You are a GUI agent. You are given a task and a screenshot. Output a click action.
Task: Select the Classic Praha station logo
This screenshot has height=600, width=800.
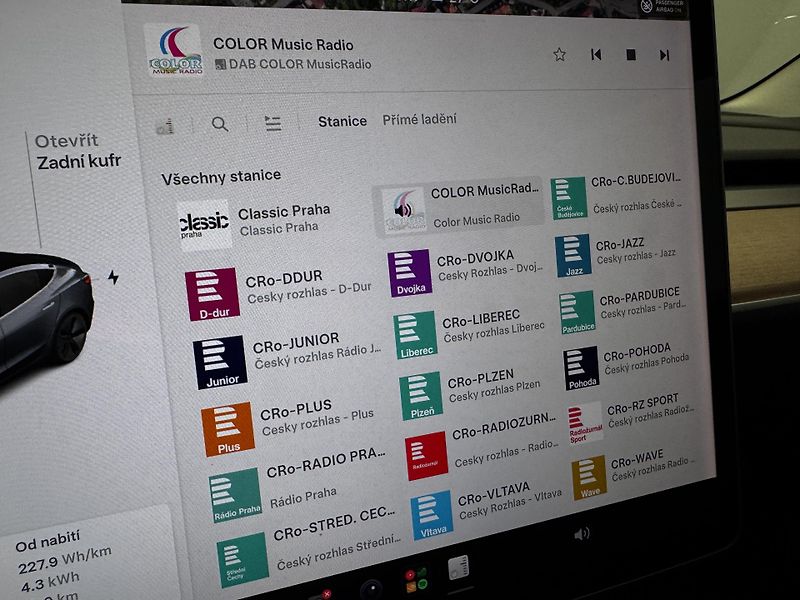tap(205, 224)
